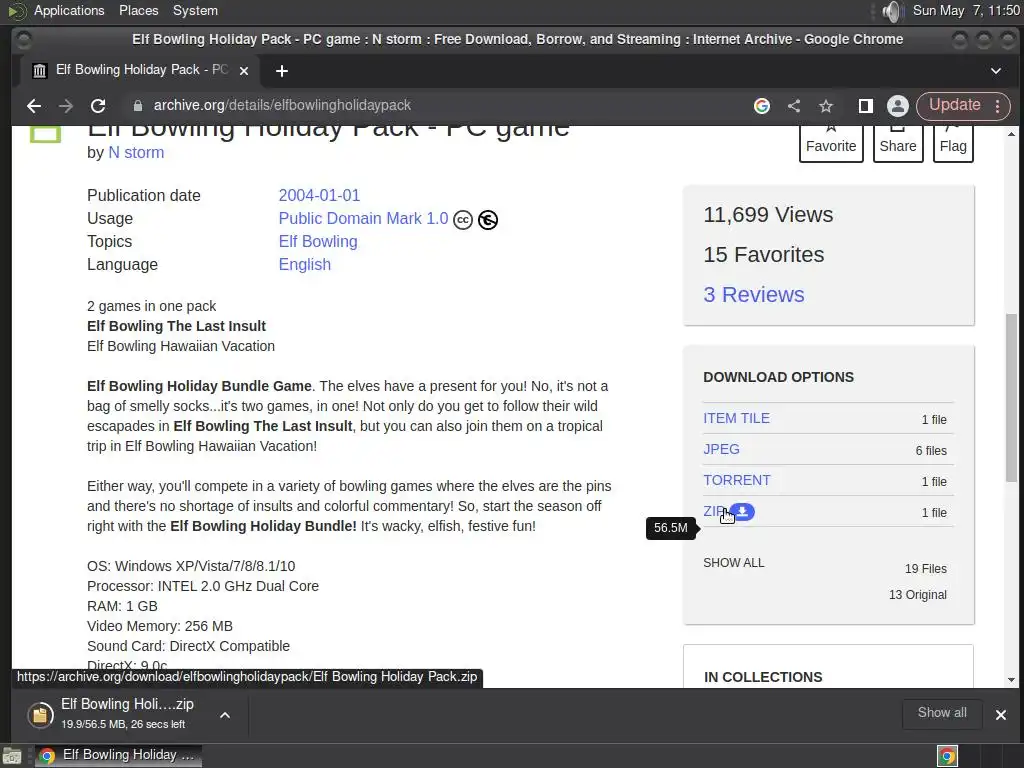Click 19 Files text
Viewport: 1024px width, 768px height.
pyautogui.click(x=925, y=569)
